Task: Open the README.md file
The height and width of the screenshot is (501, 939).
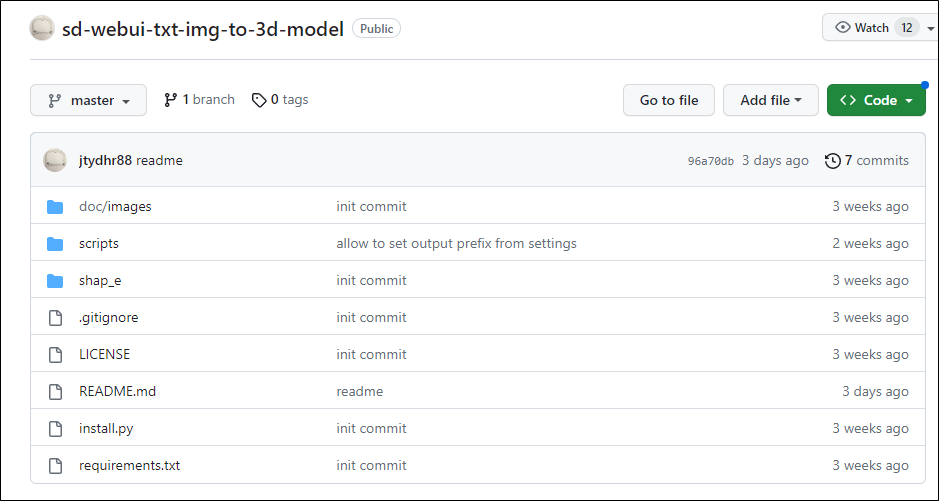Action: pos(117,391)
